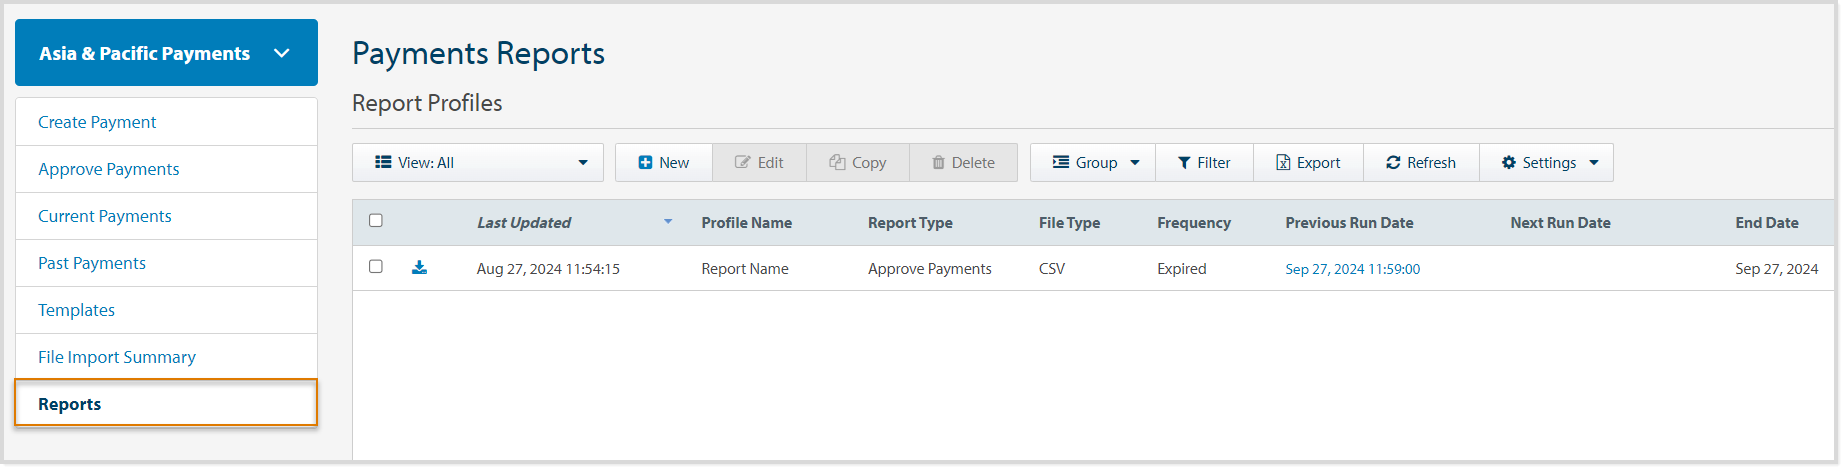Click the Delete trash button
This screenshot has height=470, width=1844.
click(x=963, y=163)
